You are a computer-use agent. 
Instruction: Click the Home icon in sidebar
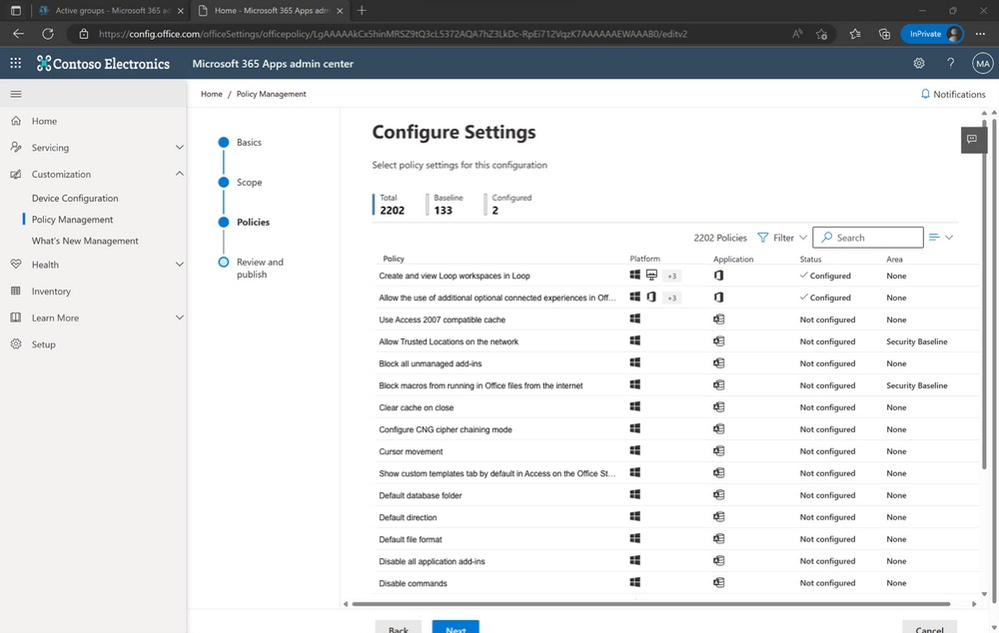coord(16,120)
